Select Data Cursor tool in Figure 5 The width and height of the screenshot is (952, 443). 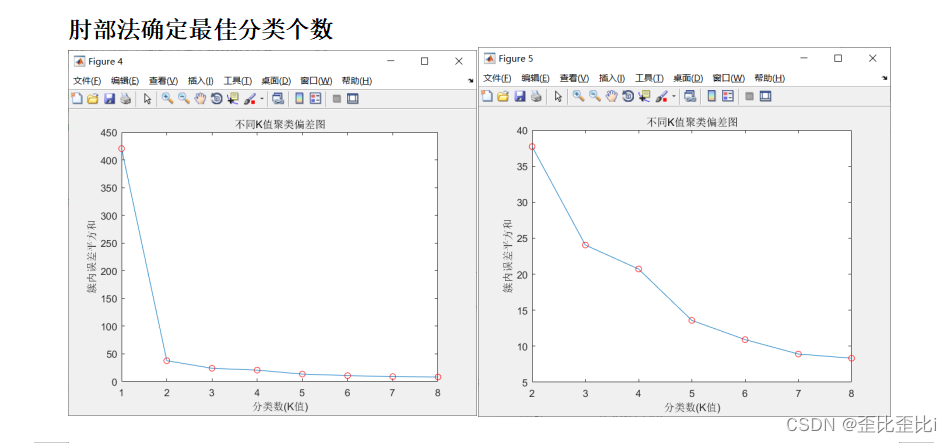point(644,96)
